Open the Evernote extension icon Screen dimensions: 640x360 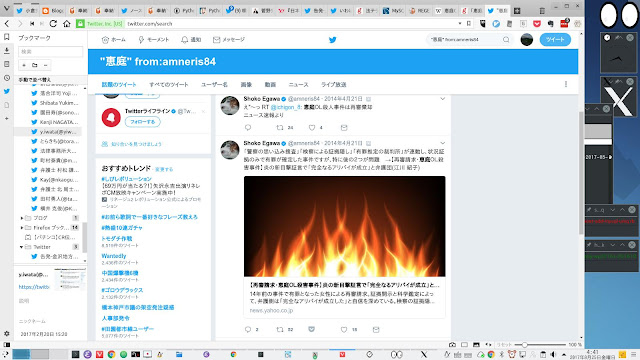550,24
